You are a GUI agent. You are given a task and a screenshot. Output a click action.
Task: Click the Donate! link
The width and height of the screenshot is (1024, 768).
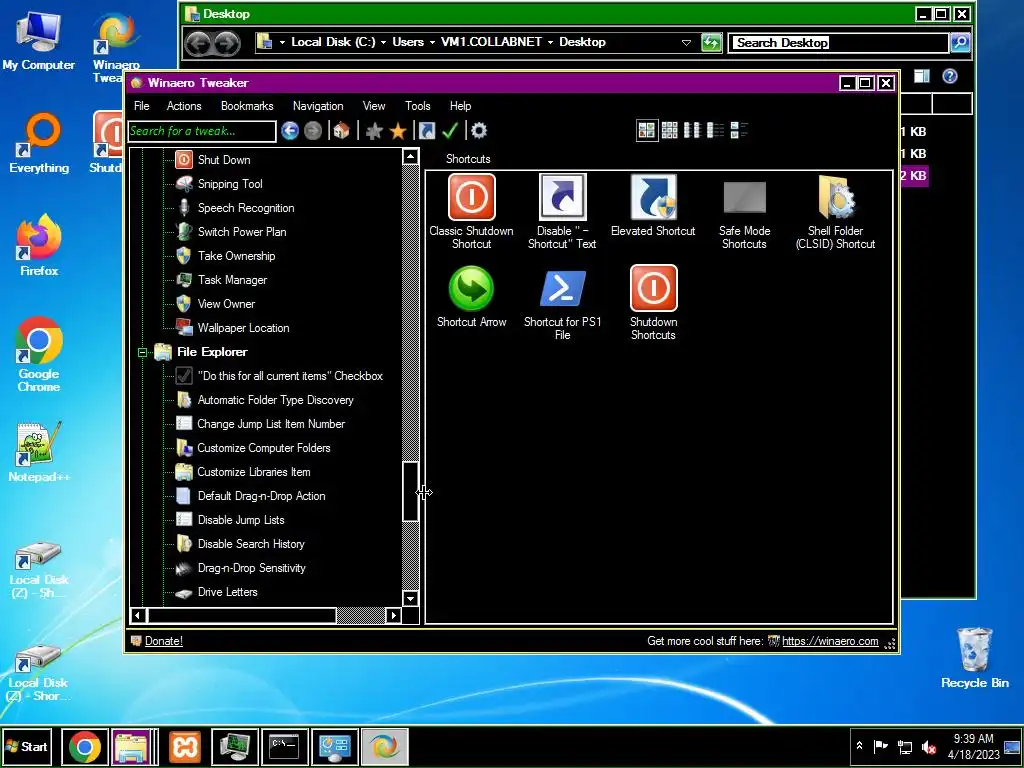pyautogui.click(x=164, y=641)
